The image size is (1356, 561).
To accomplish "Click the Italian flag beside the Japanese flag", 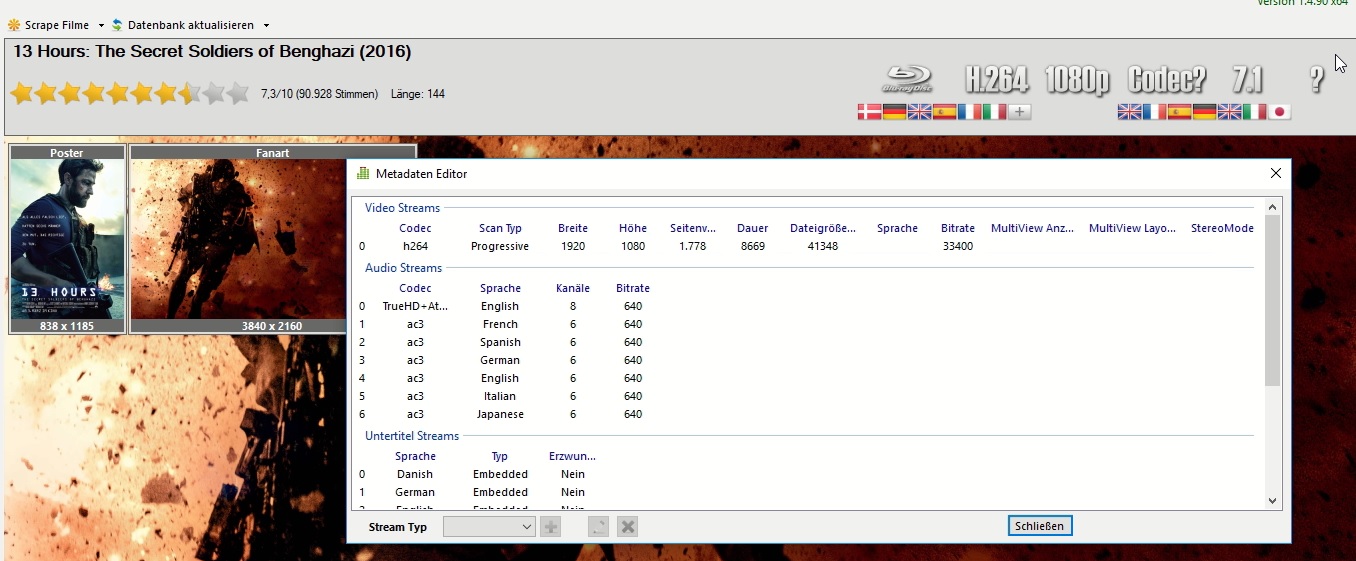I will 1254,112.
